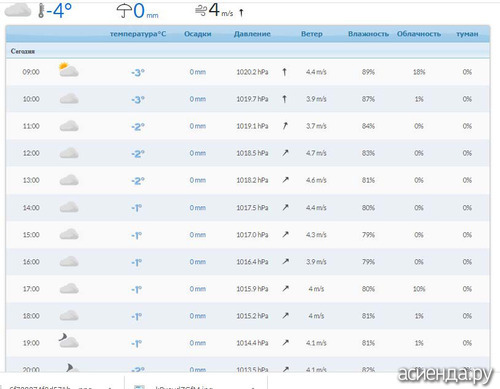Click the wind arrow in the 15:00 row
Image resolution: width=500 pixels, height=389 pixels.
click(x=285, y=234)
